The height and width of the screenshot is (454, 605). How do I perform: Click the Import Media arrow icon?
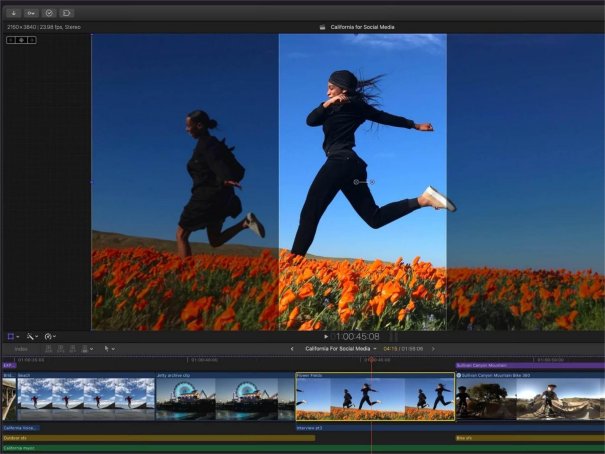[x=14, y=13]
